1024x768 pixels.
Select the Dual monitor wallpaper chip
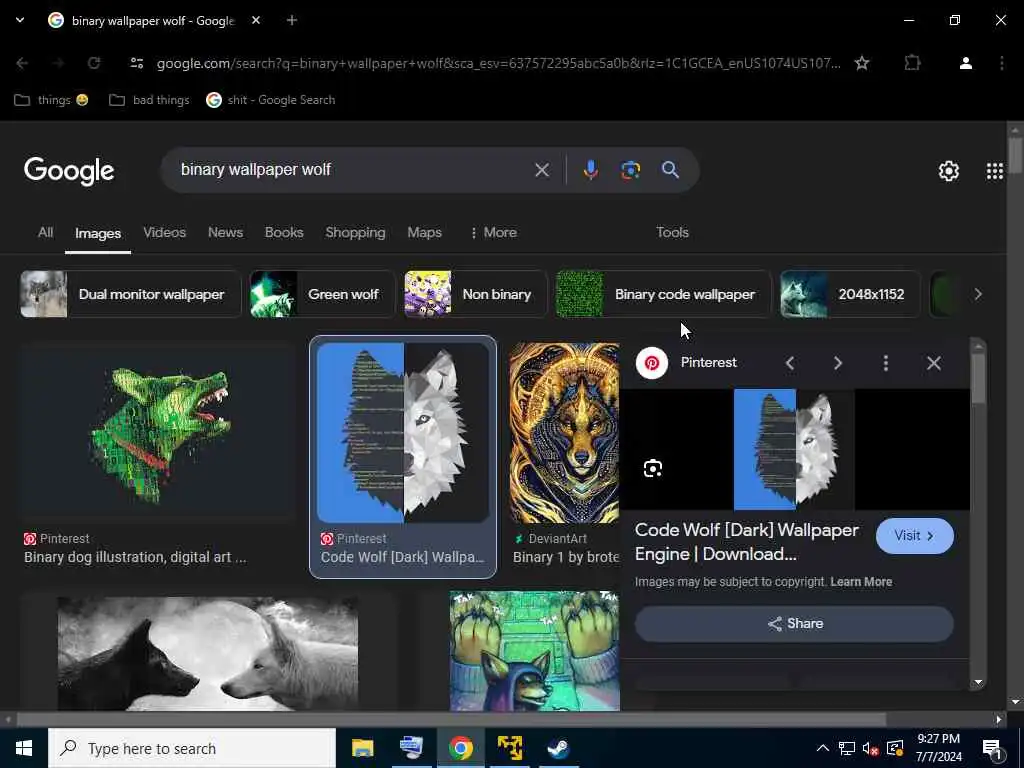(x=131, y=294)
